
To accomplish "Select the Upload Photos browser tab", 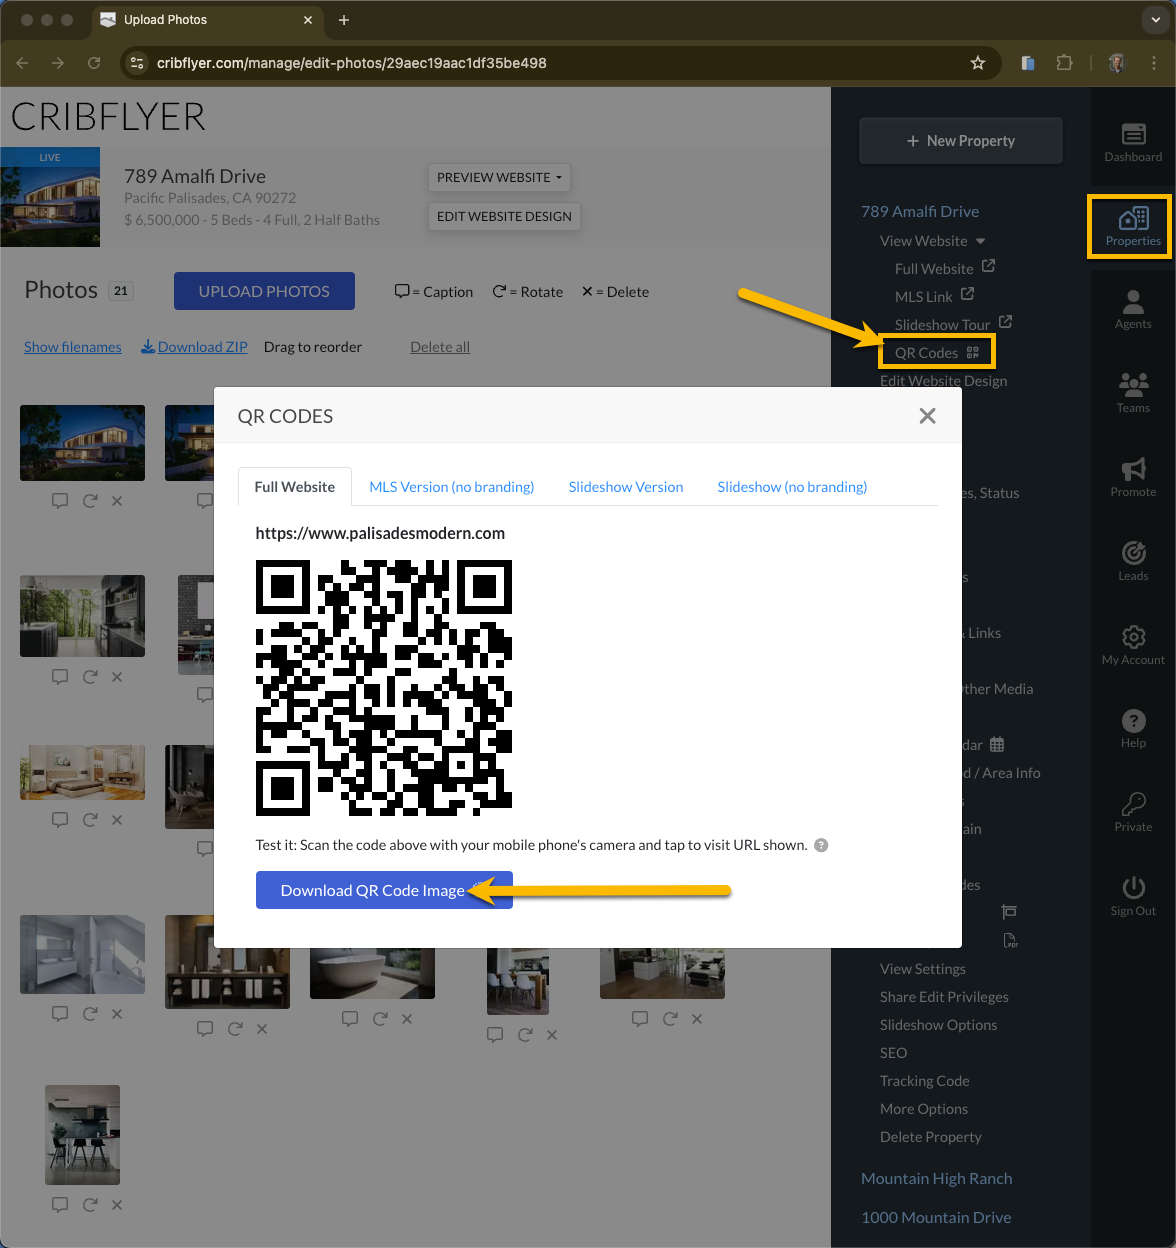I will tap(208, 20).
